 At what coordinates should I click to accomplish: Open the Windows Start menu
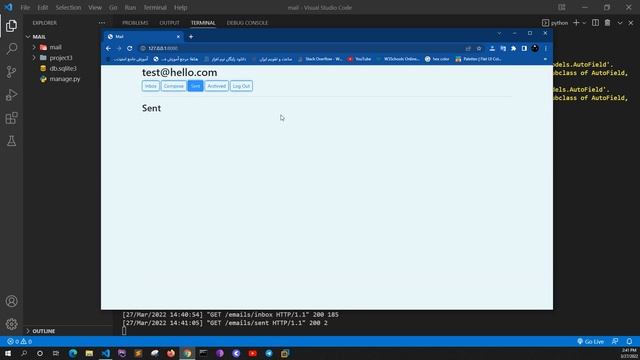pyautogui.click(x=8, y=353)
